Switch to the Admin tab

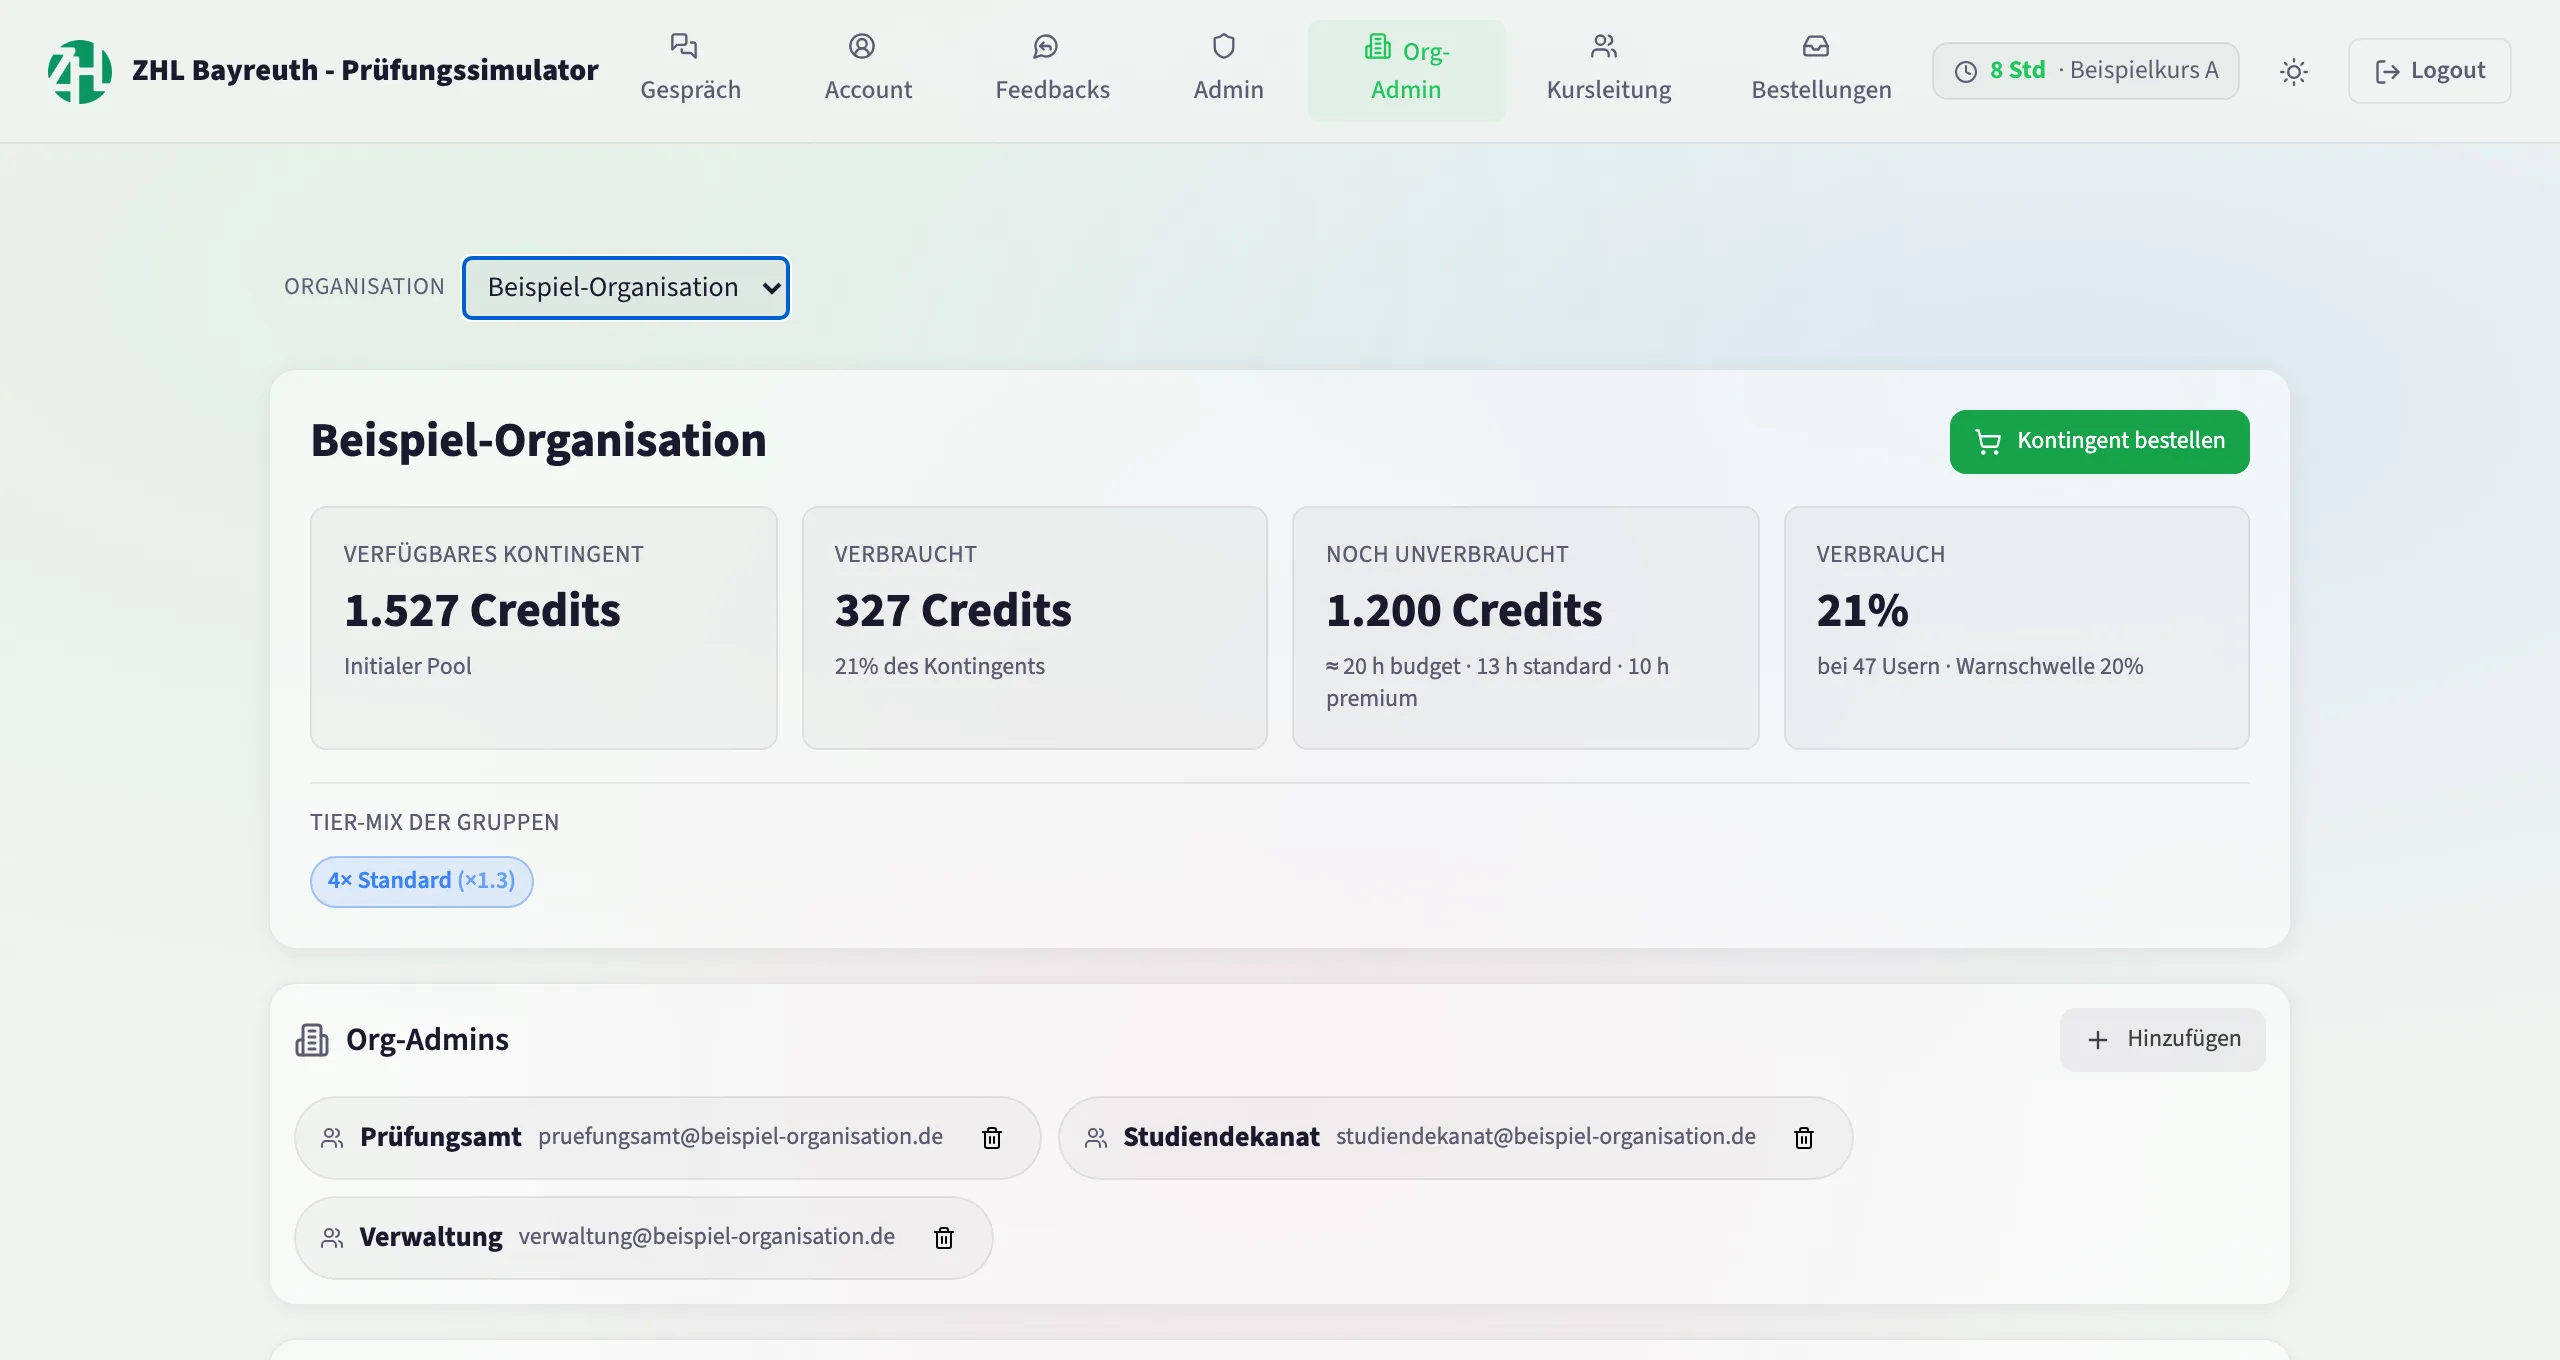(1228, 71)
